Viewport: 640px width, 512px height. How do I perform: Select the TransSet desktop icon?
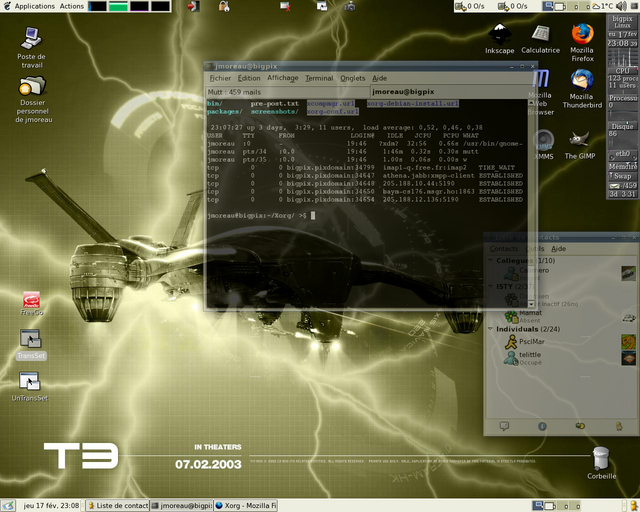pyautogui.click(x=31, y=344)
